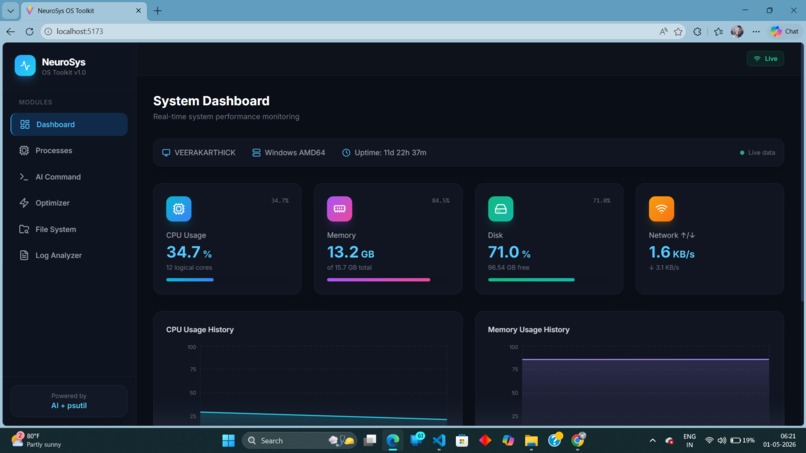The width and height of the screenshot is (806, 453).
Task: Open taskbar clock showing 06:21
Action: [x=779, y=441]
